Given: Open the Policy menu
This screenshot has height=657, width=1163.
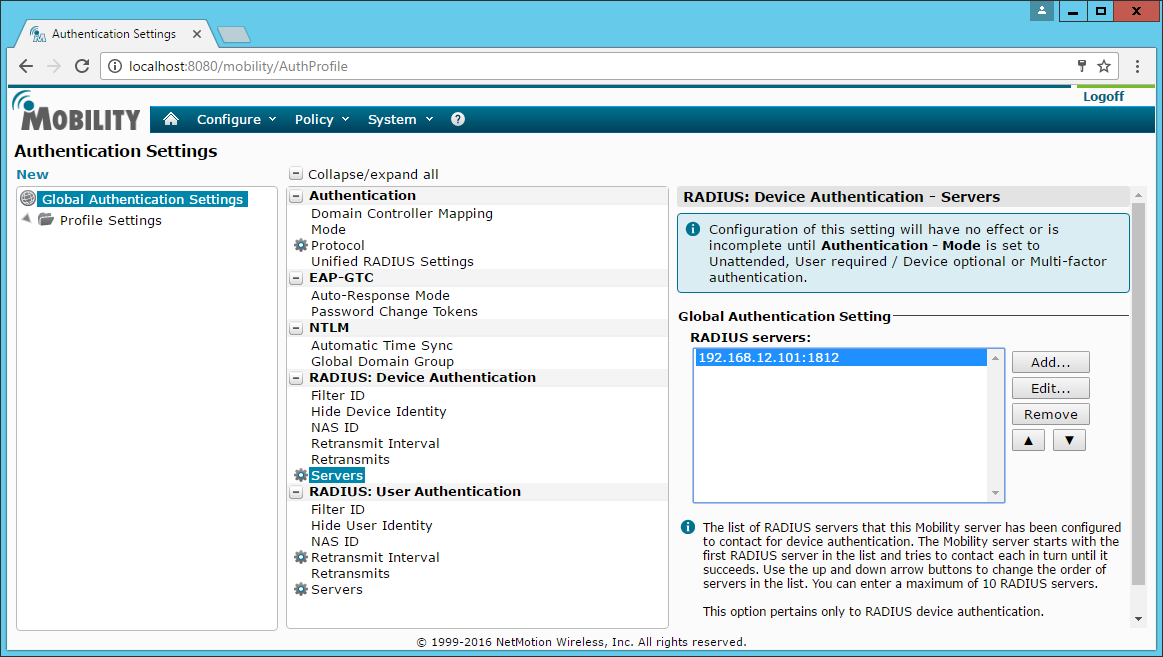Looking at the screenshot, I should (x=322, y=119).
